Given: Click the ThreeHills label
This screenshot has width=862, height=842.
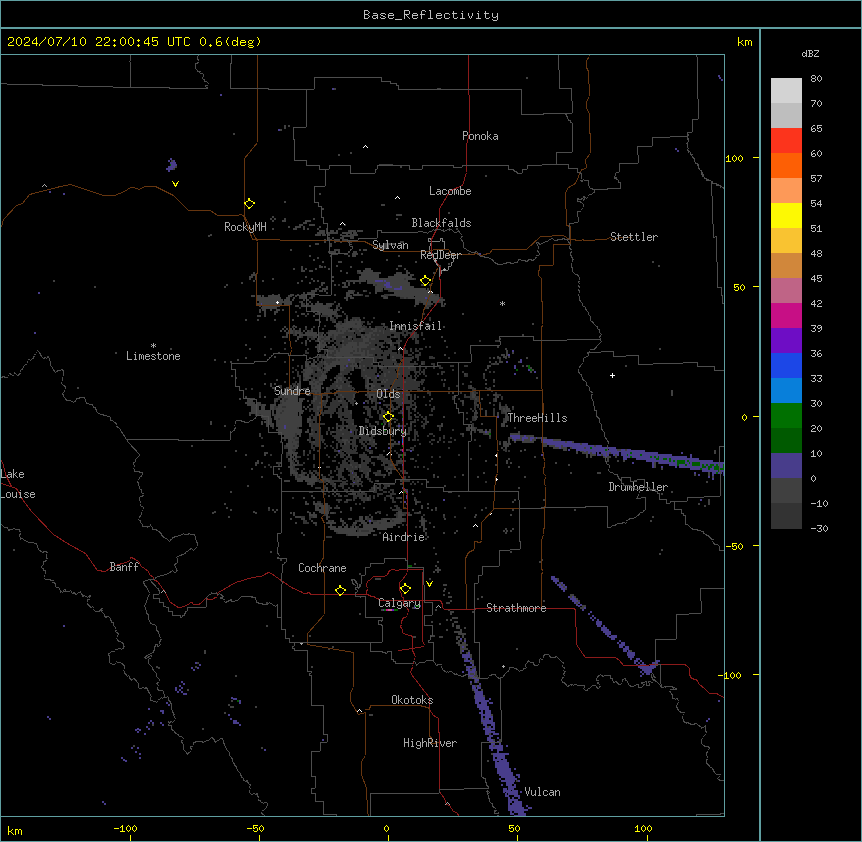Looking at the screenshot, I should 537,418.
